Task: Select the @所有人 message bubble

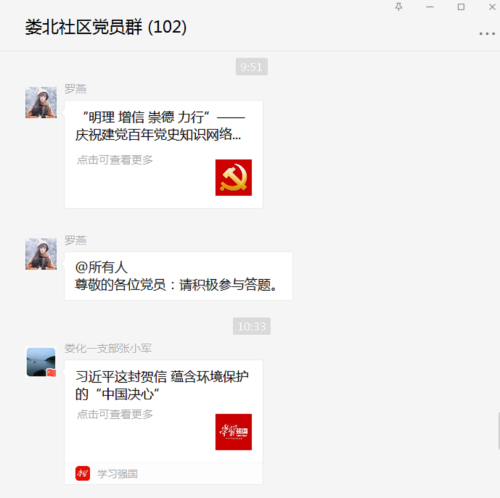Action: [x=178, y=276]
